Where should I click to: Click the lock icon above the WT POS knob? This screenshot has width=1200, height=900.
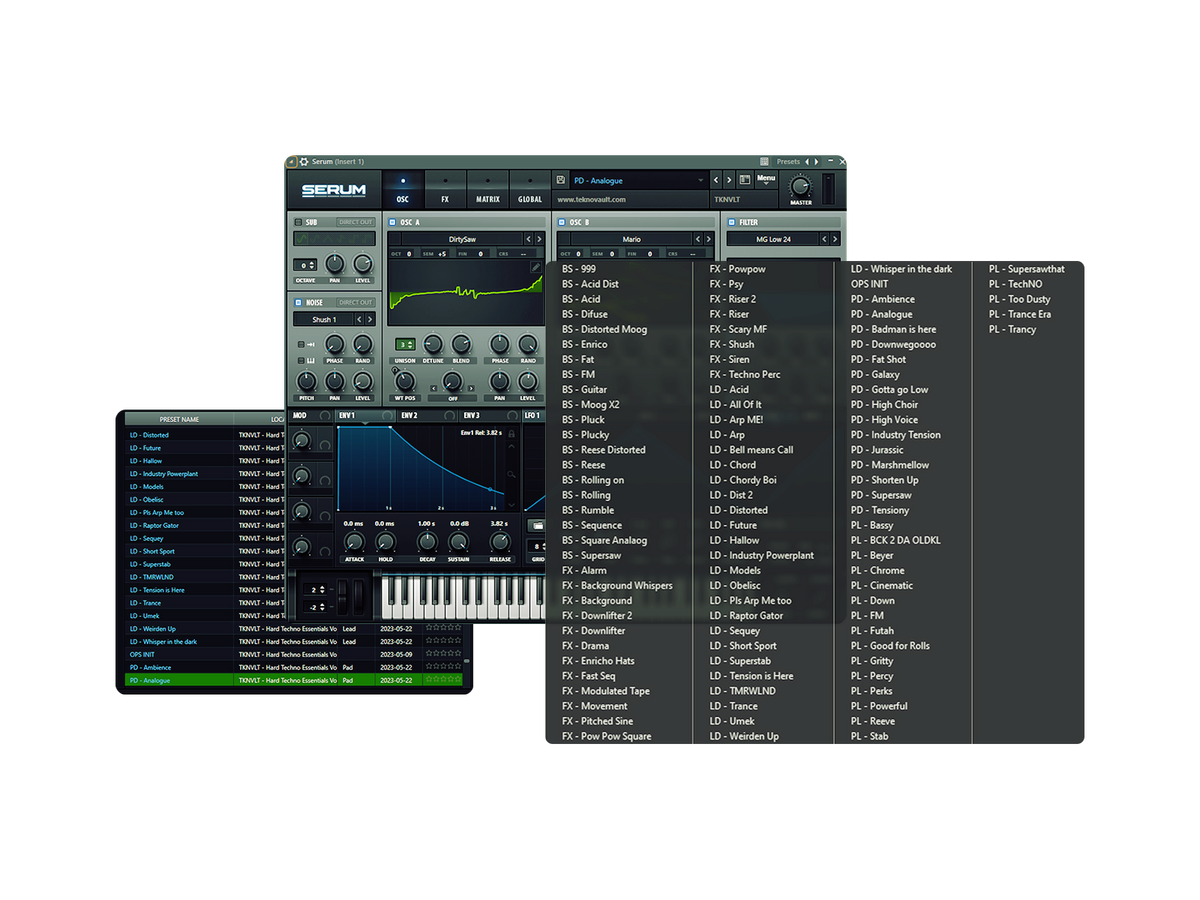394,369
